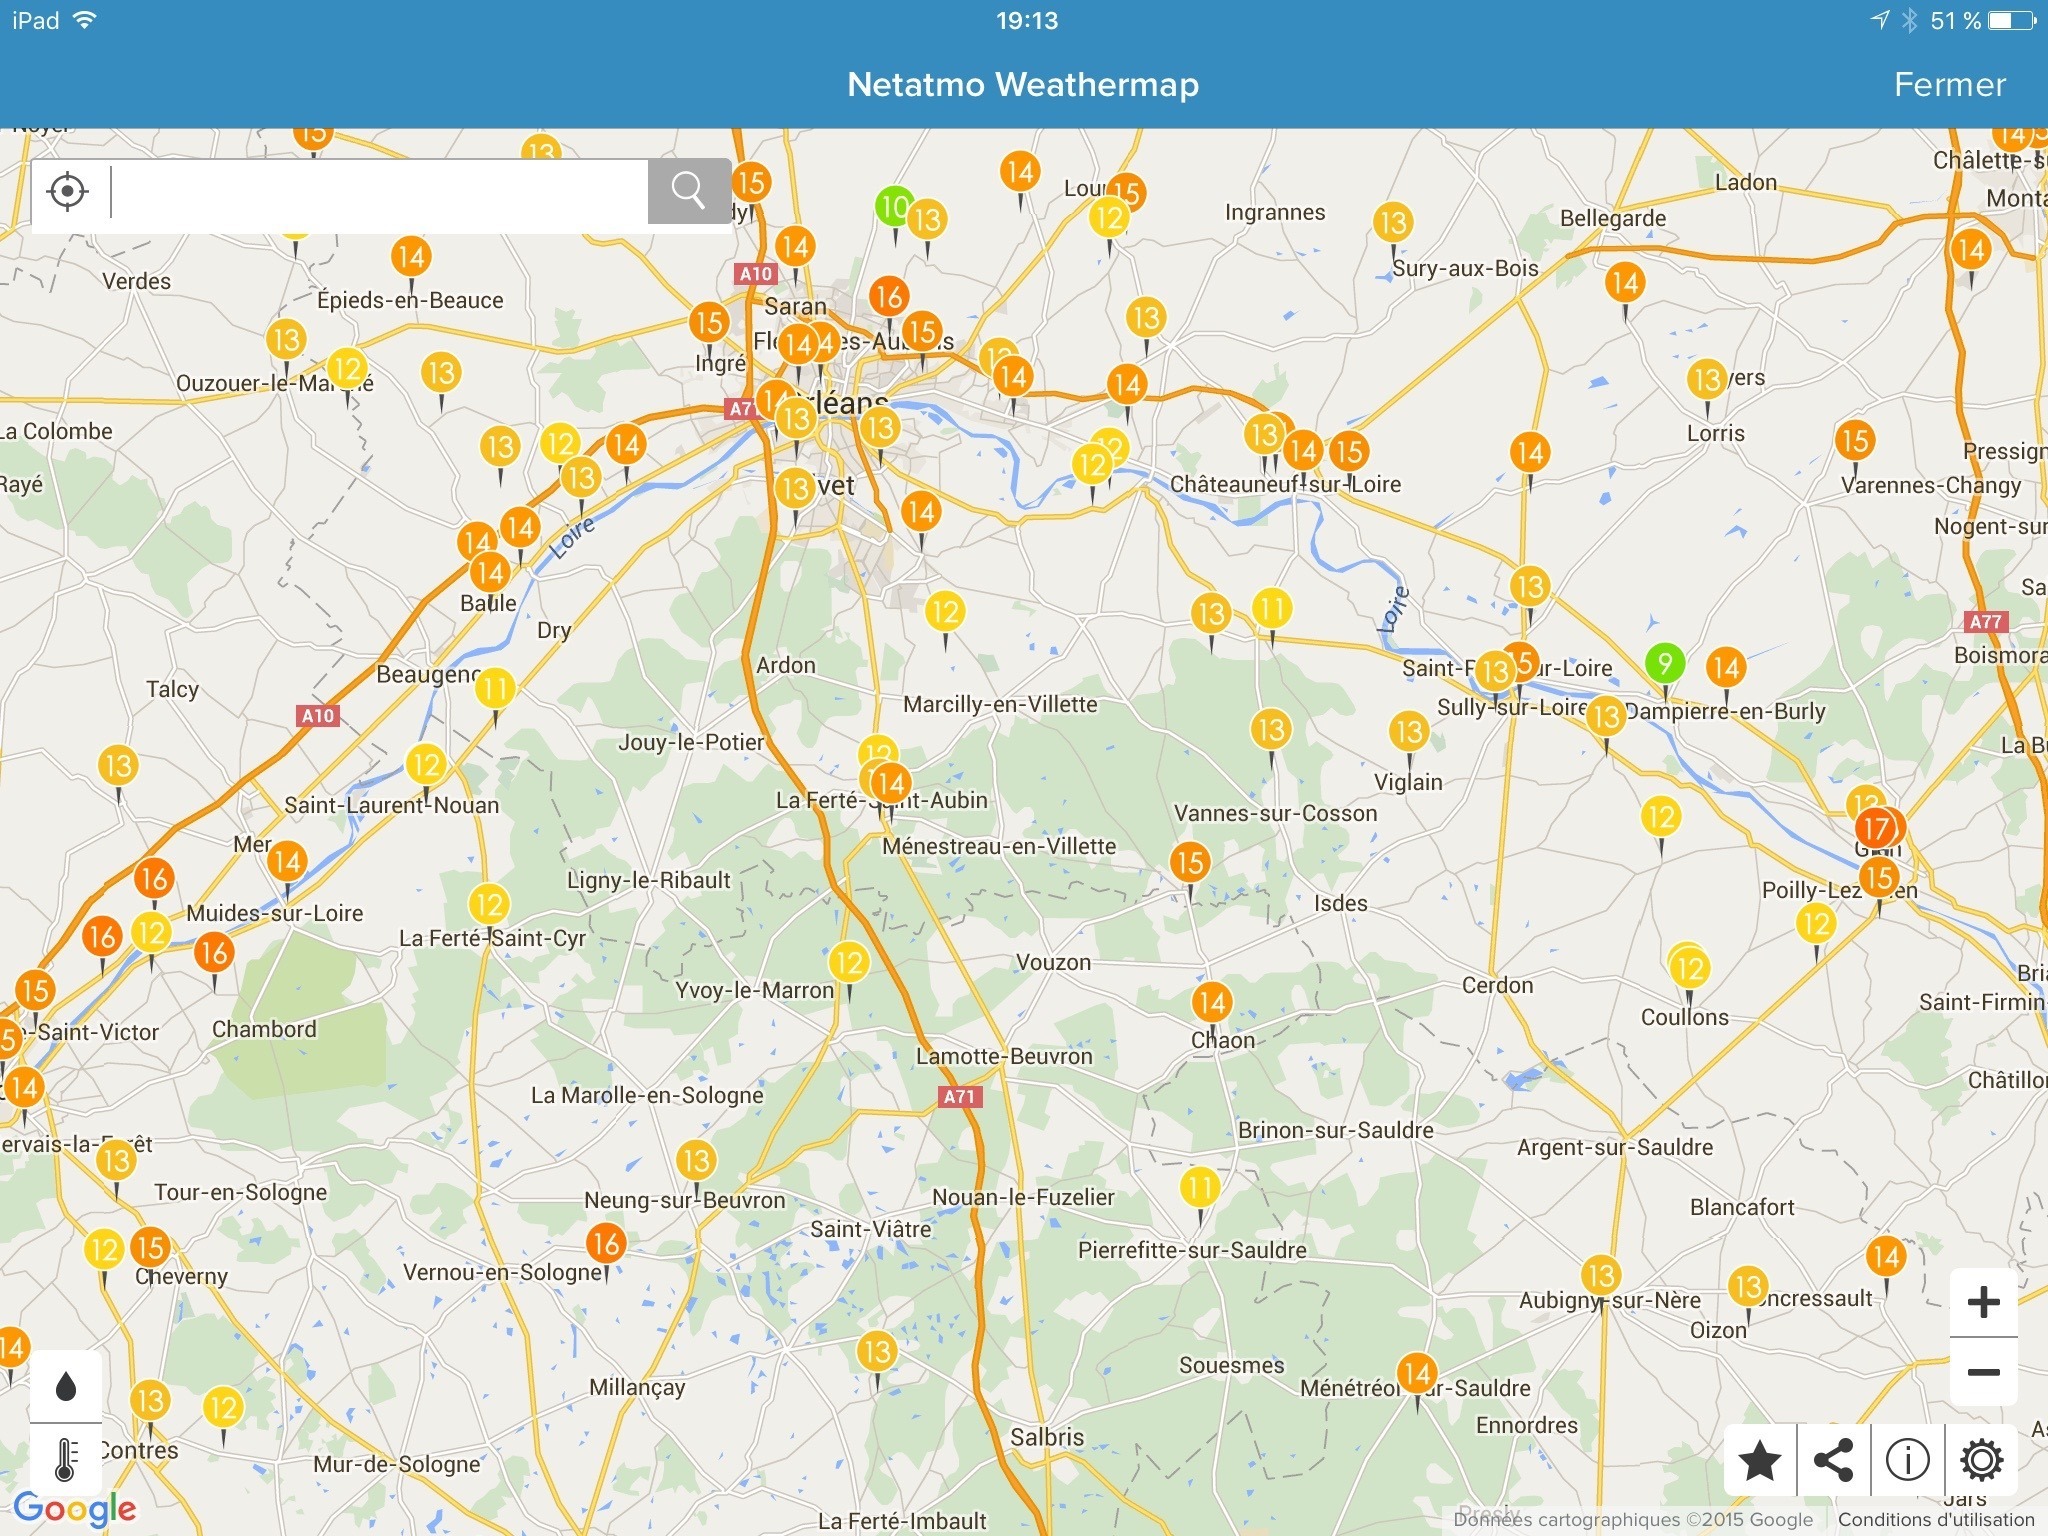This screenshot has height=1536, width=2048.
Task: Open settings gear icon
Action: (1981, 1461)
